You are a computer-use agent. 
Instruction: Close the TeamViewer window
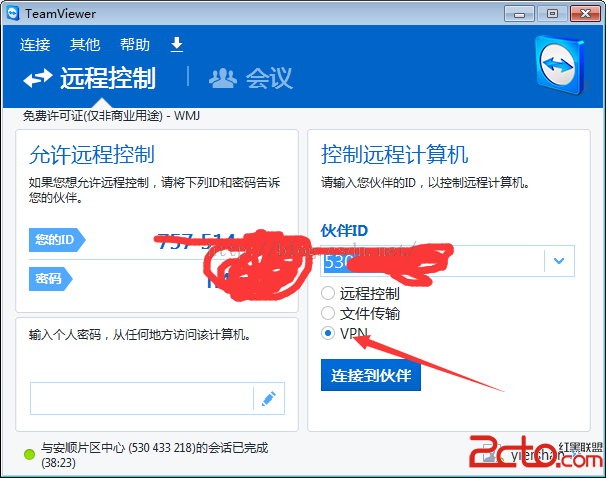[x=585, y=14]
